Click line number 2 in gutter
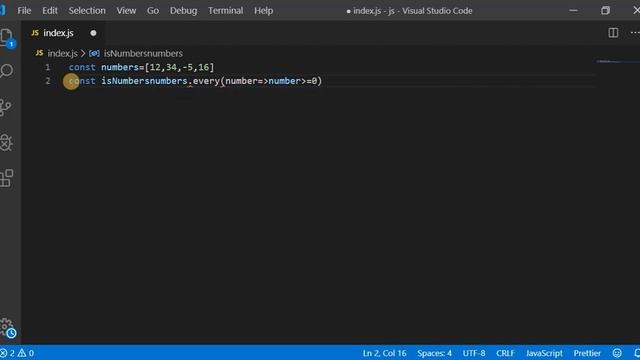 (48, 81)
